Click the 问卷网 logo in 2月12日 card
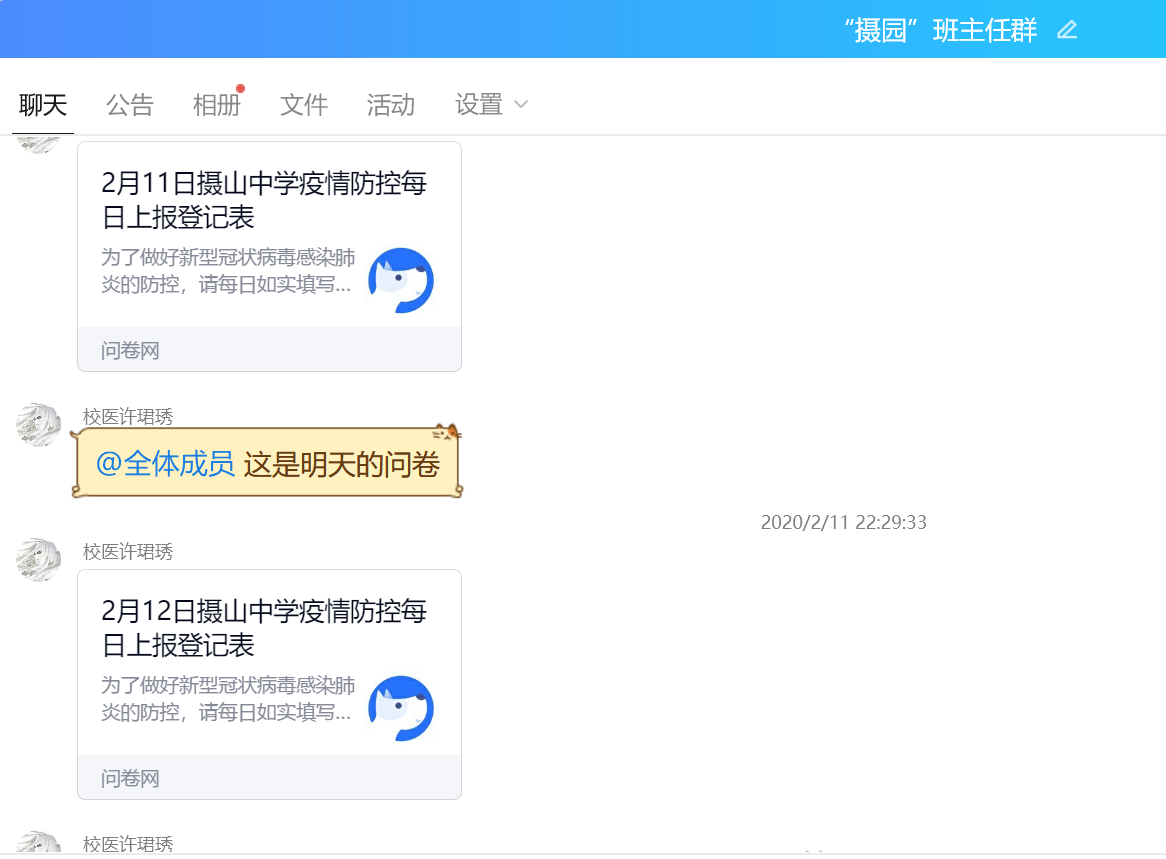Screen dimensions: 1166x859 (401, 708)
